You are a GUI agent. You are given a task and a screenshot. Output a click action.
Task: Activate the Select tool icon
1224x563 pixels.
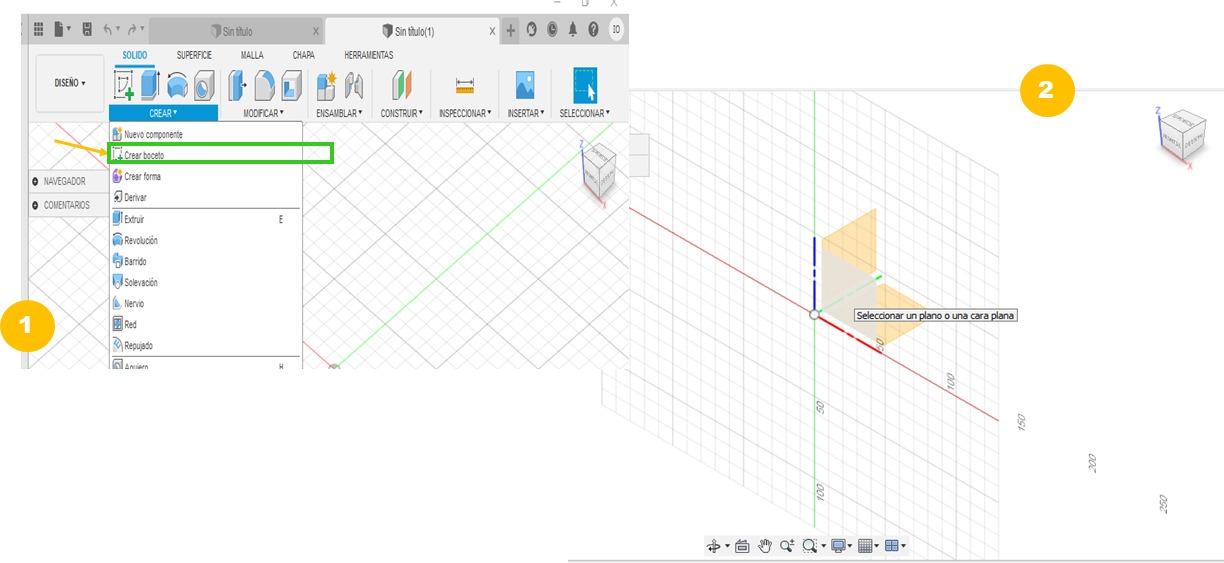(585, 85)
